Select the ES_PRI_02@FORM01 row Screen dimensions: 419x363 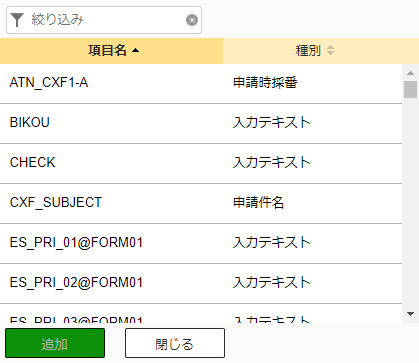201,283
